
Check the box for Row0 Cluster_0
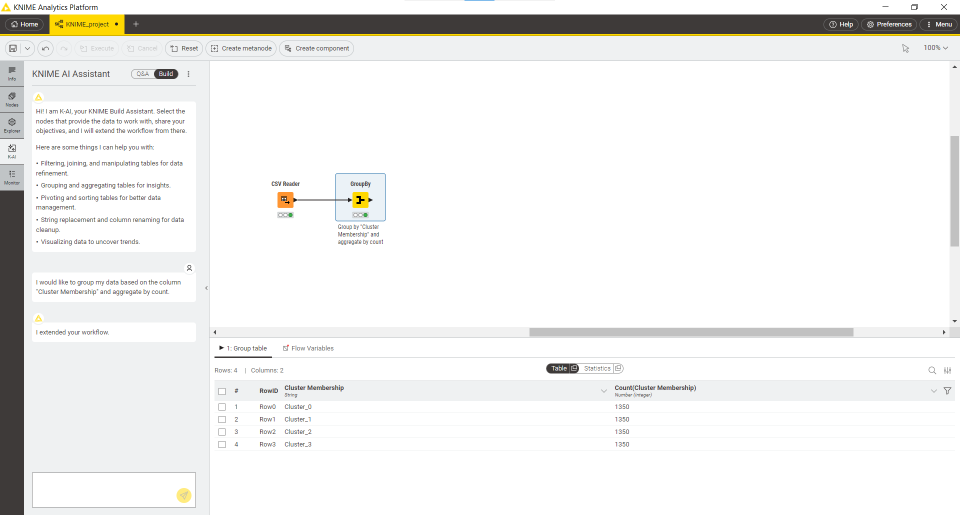pos(222,407)
